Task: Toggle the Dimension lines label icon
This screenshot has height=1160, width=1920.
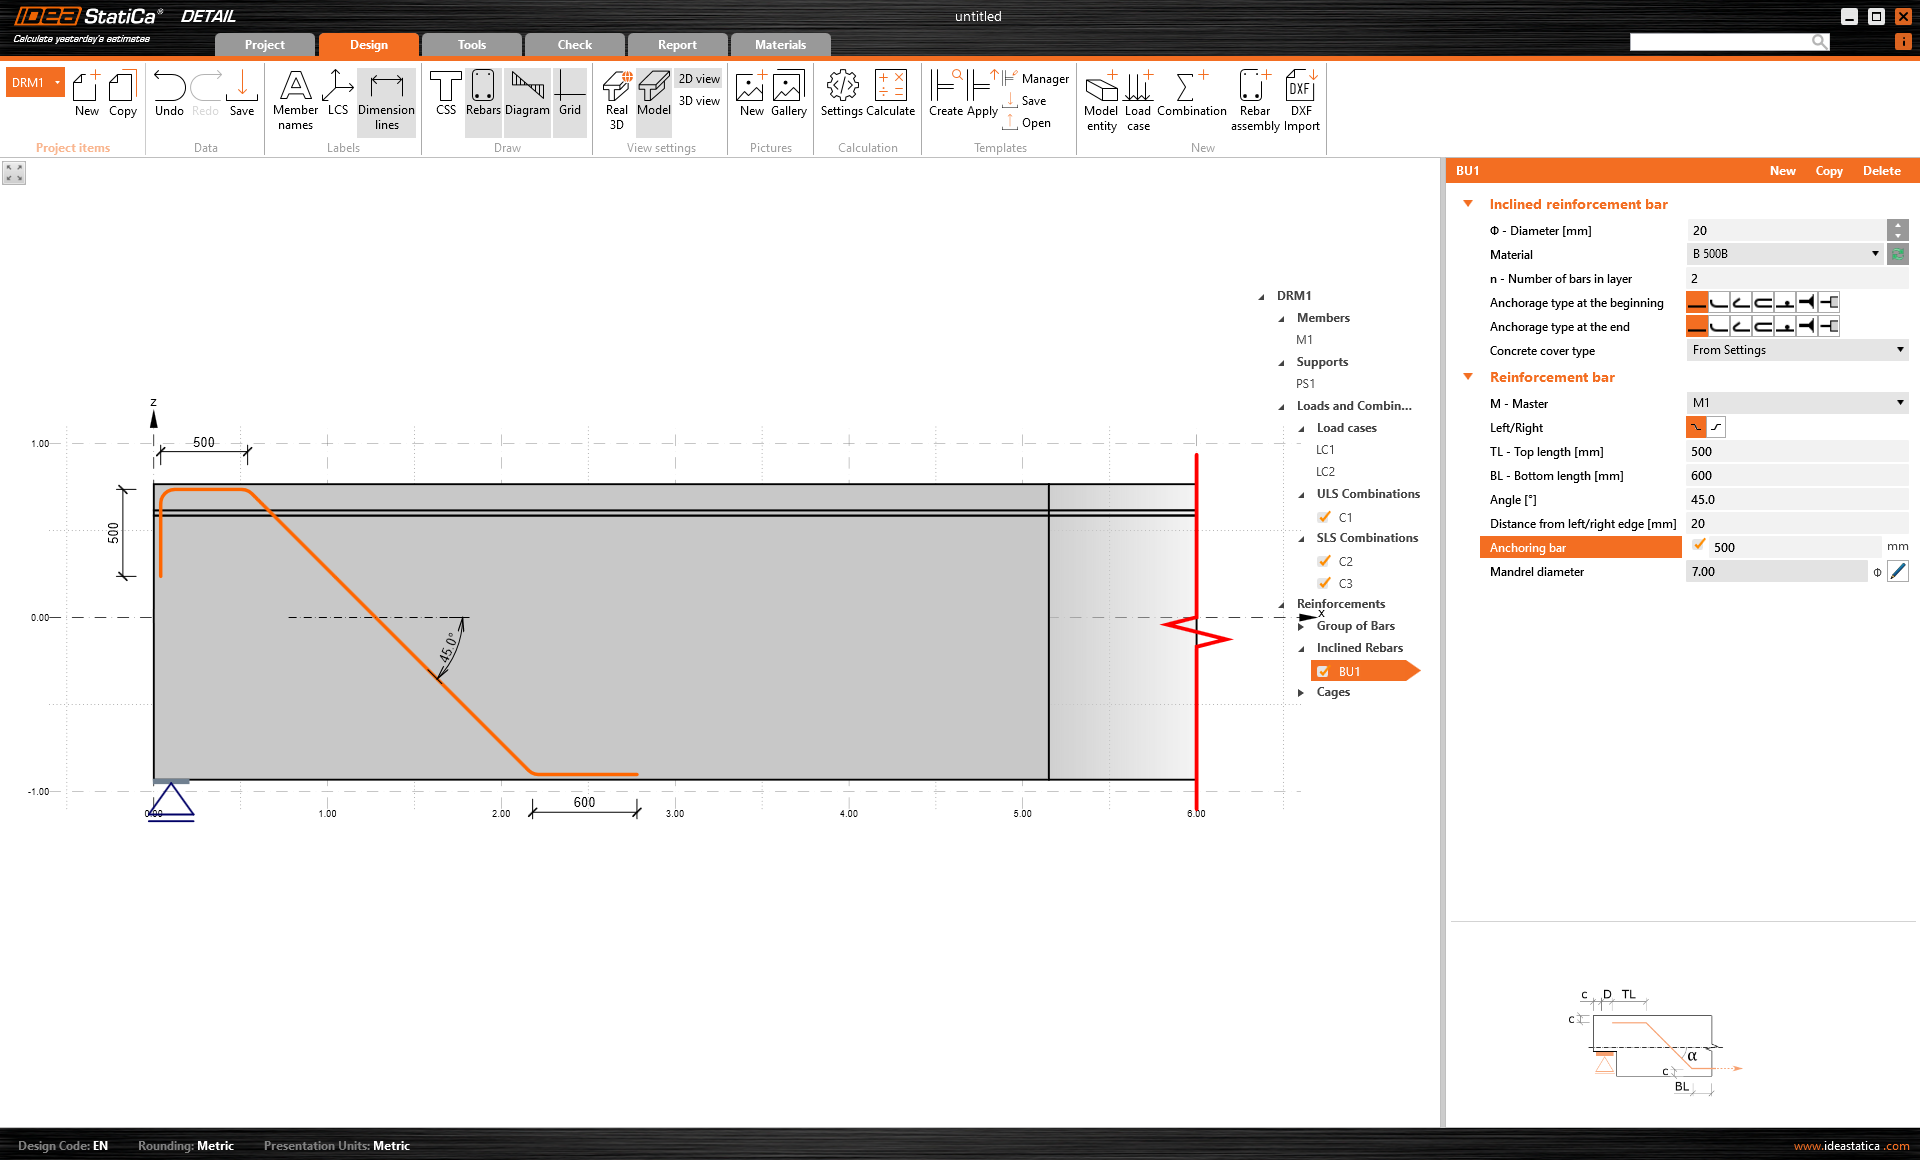Action: pos(386,100)
